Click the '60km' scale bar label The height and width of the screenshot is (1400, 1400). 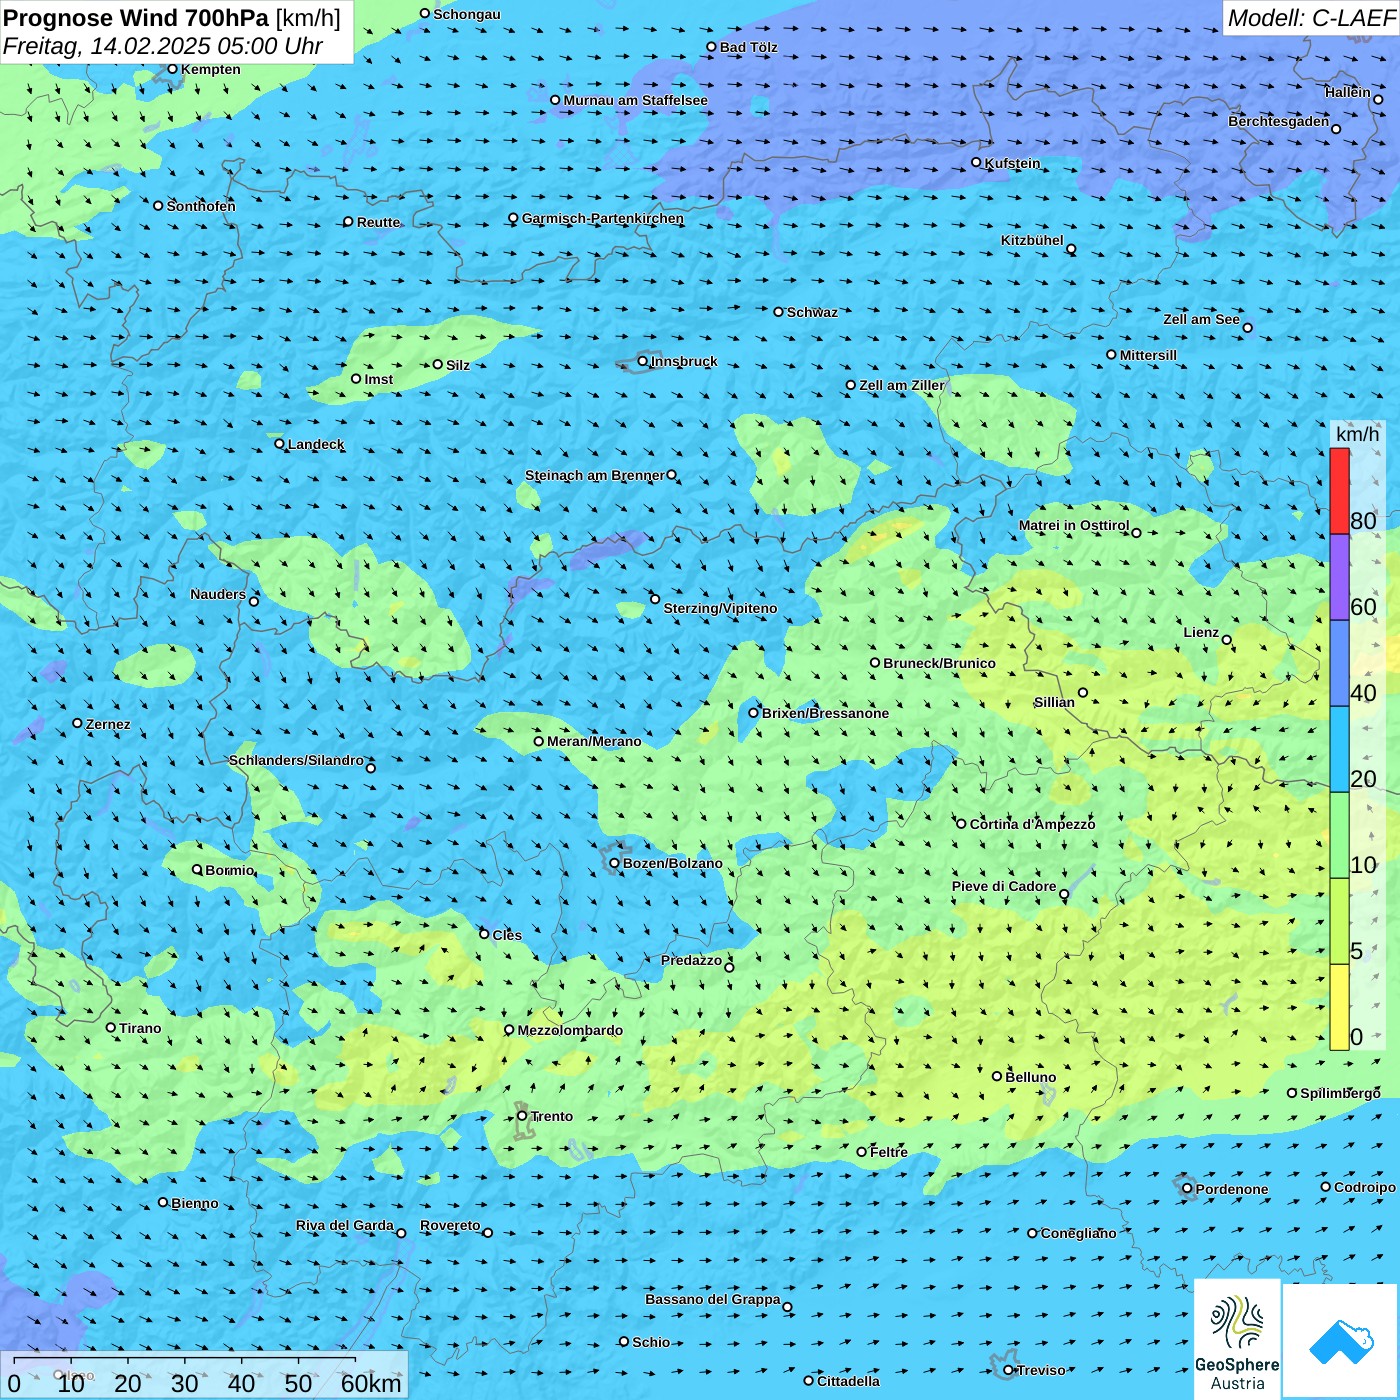372,1383
